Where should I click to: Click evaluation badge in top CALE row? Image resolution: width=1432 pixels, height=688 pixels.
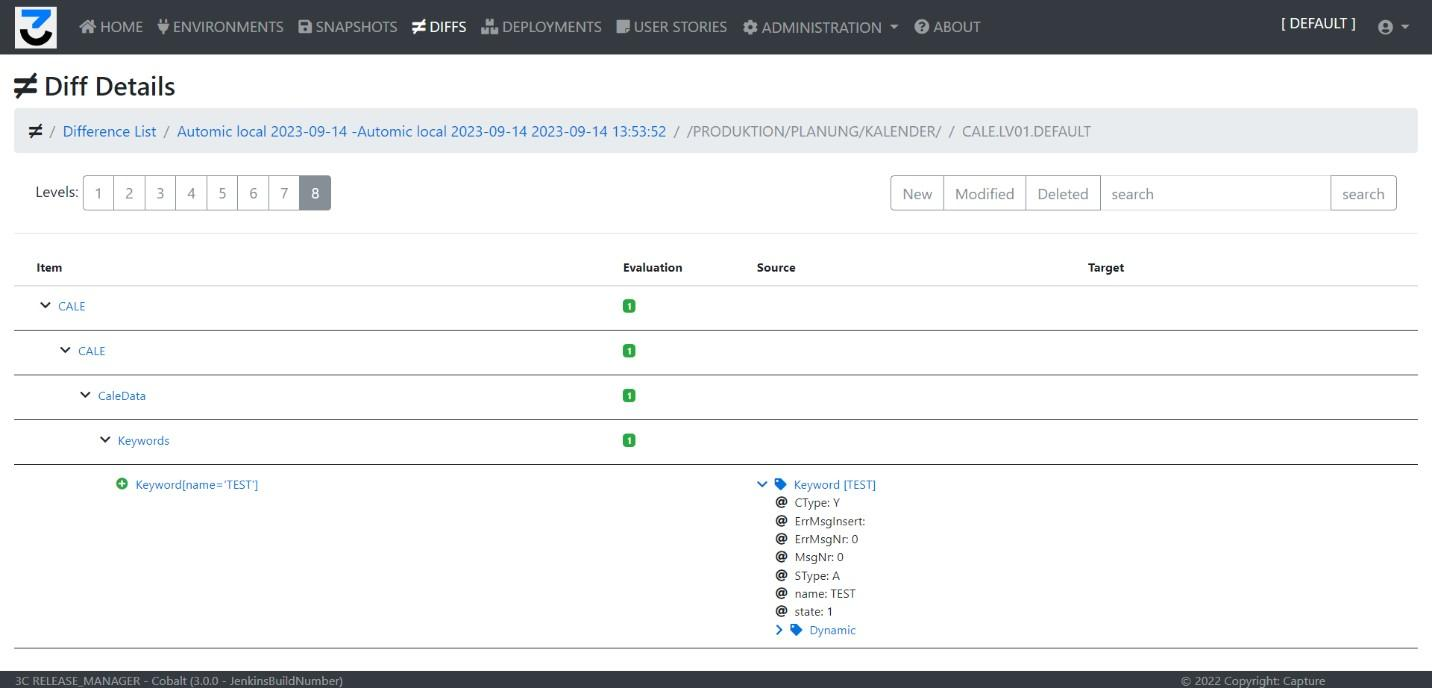coord(629,306)
